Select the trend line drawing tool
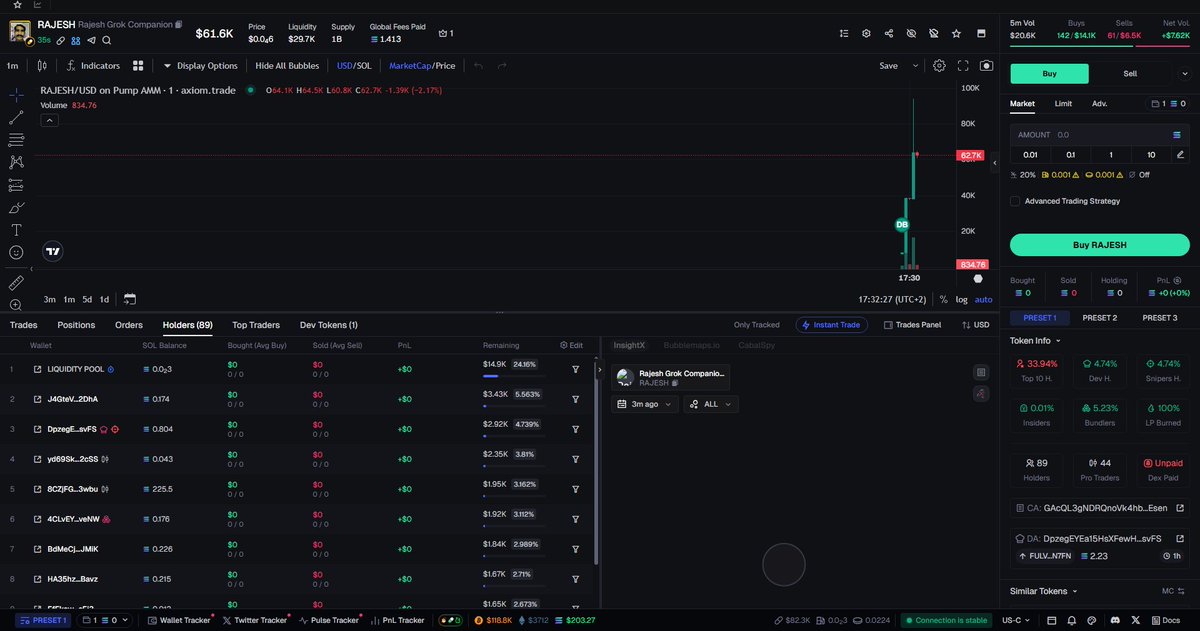 [16, 117]
